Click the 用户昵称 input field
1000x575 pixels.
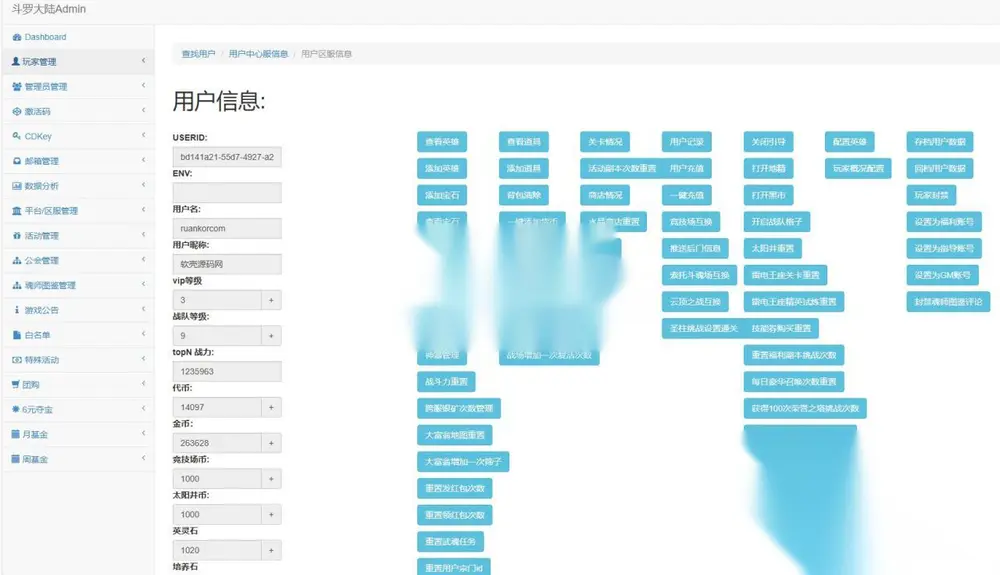[x=227, y=264]
